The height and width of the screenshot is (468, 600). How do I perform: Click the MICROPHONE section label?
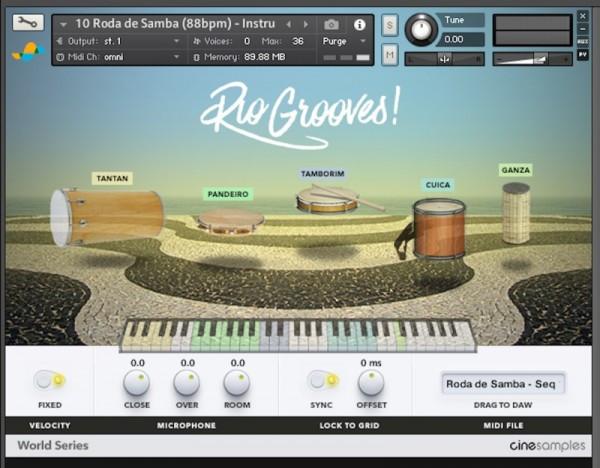click(x=186, y=425)
